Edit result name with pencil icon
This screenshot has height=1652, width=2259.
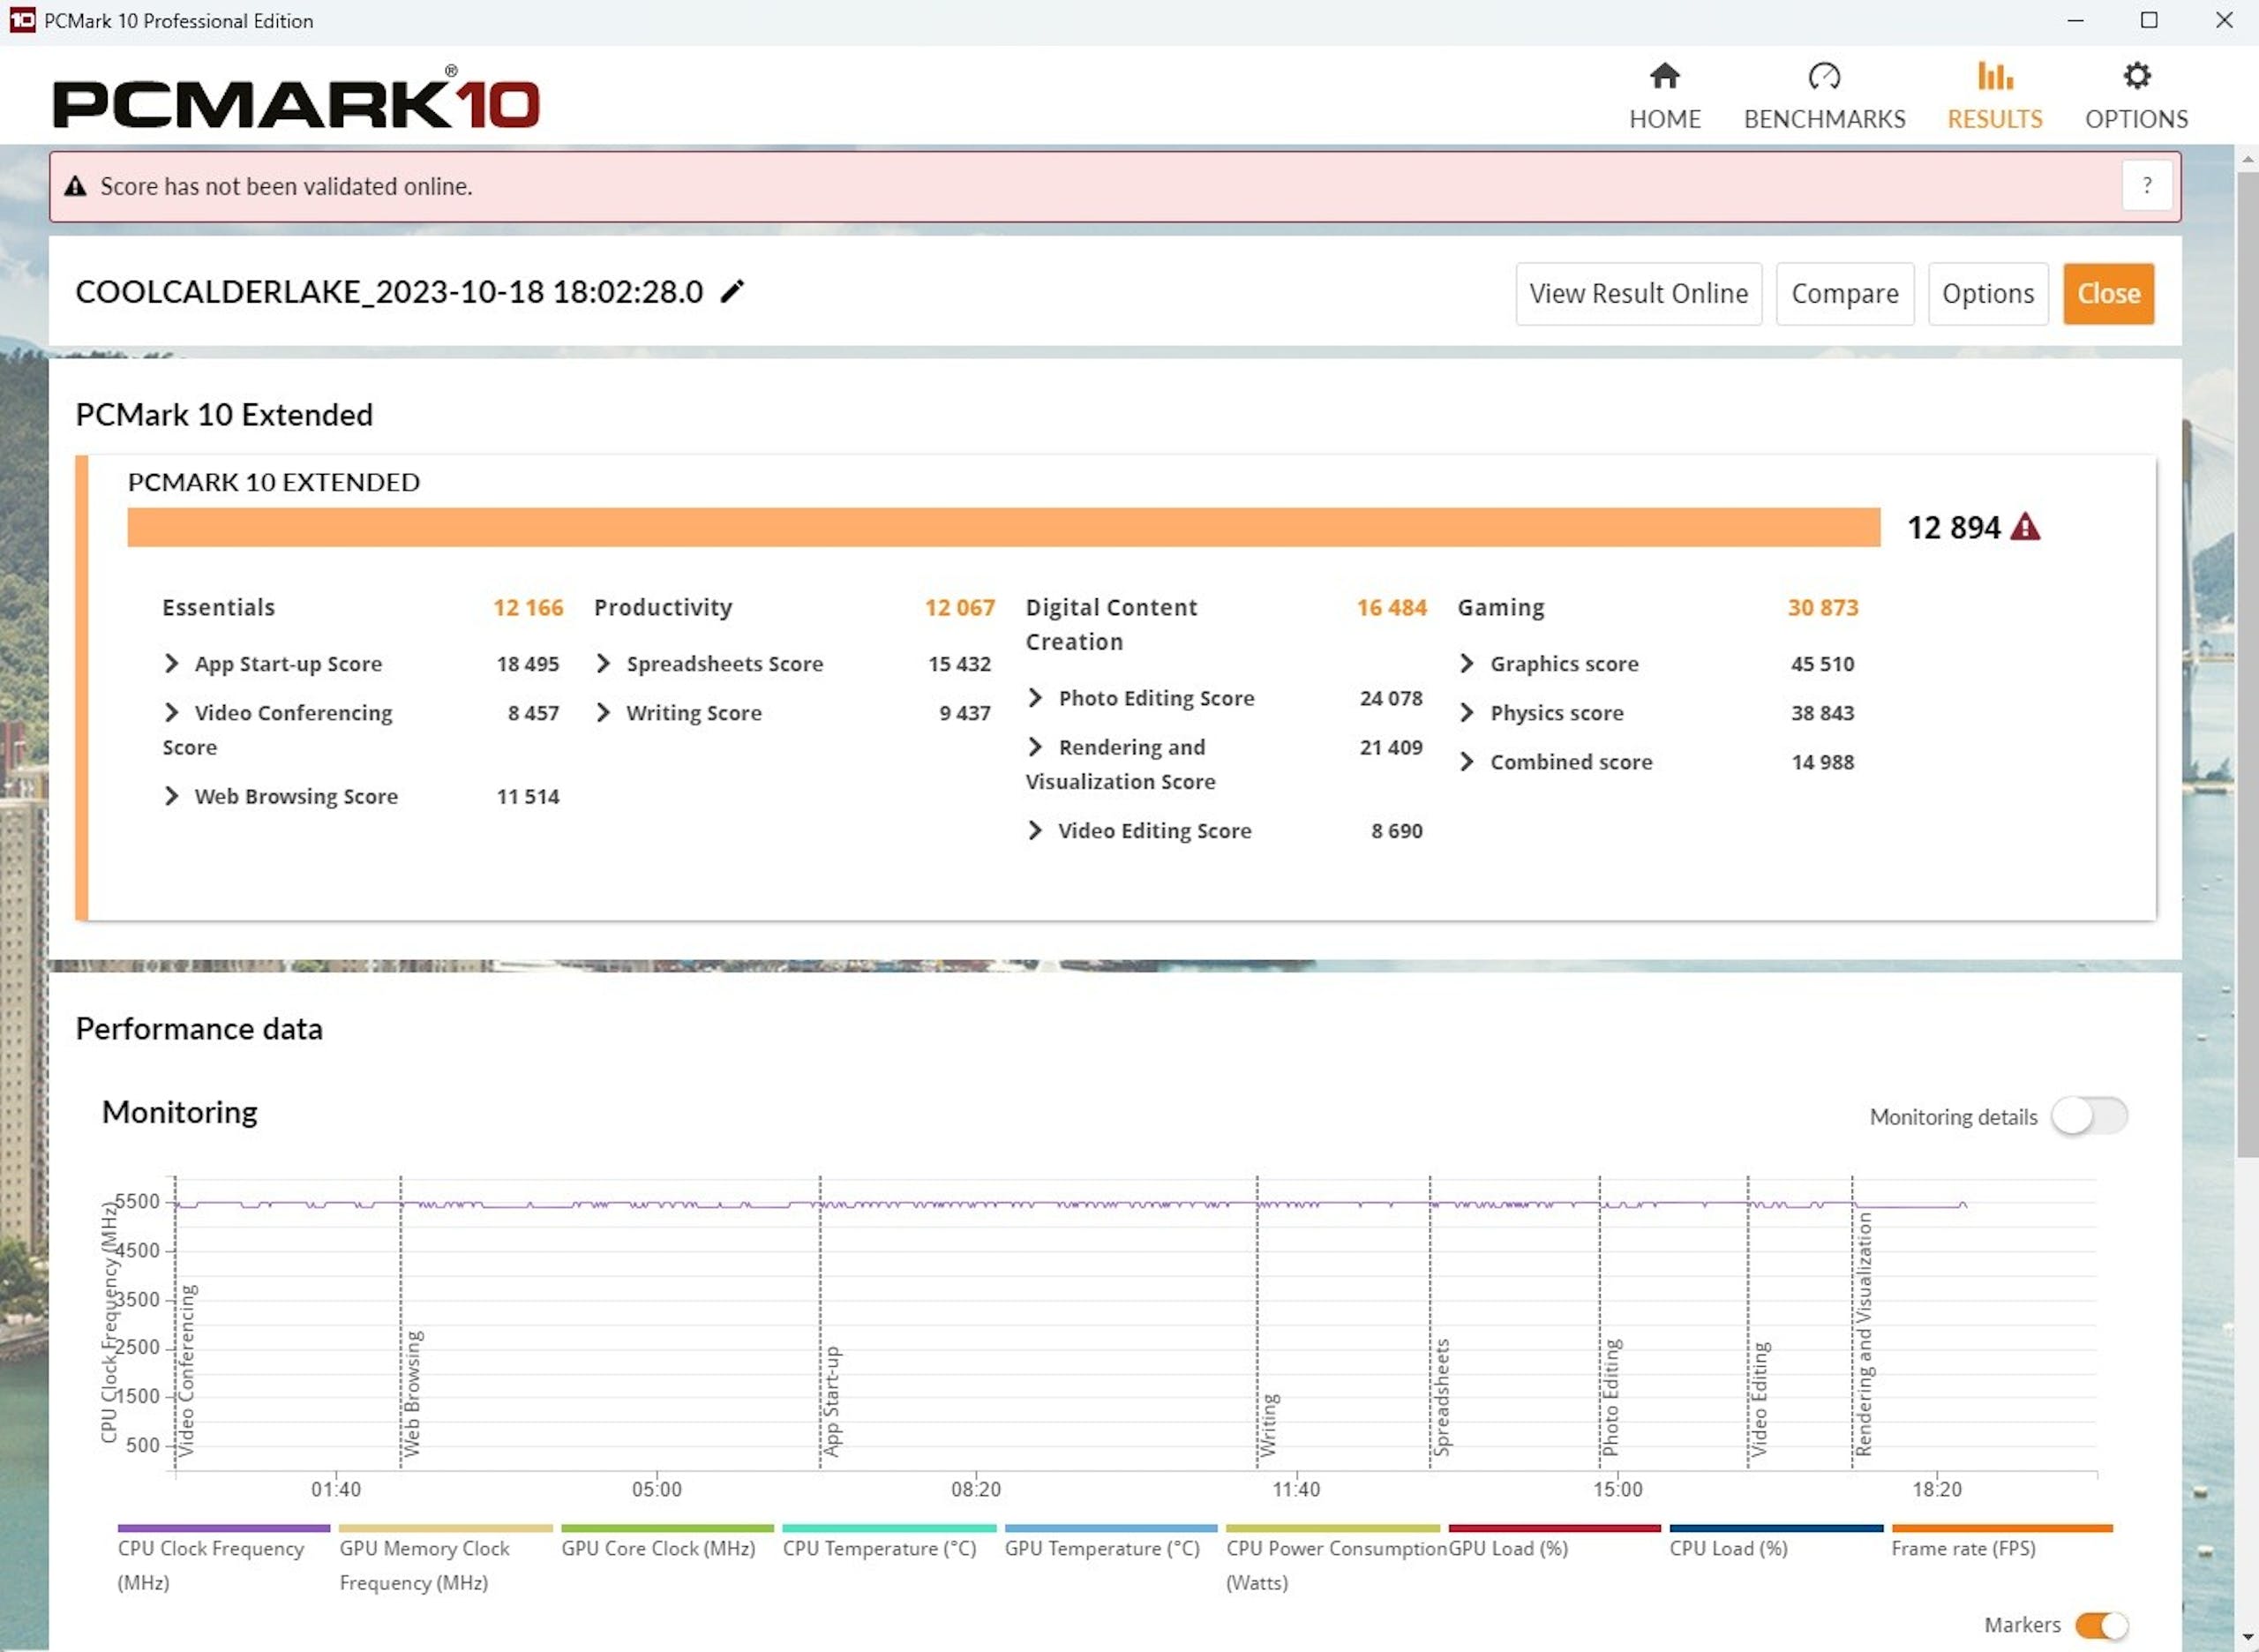tap(733, 291)
